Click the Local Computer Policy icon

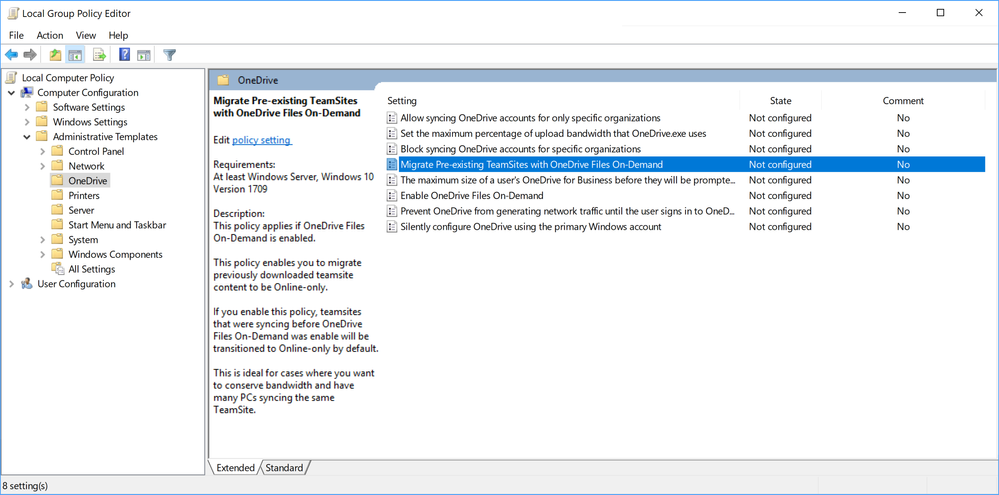[x=11, y=78]
